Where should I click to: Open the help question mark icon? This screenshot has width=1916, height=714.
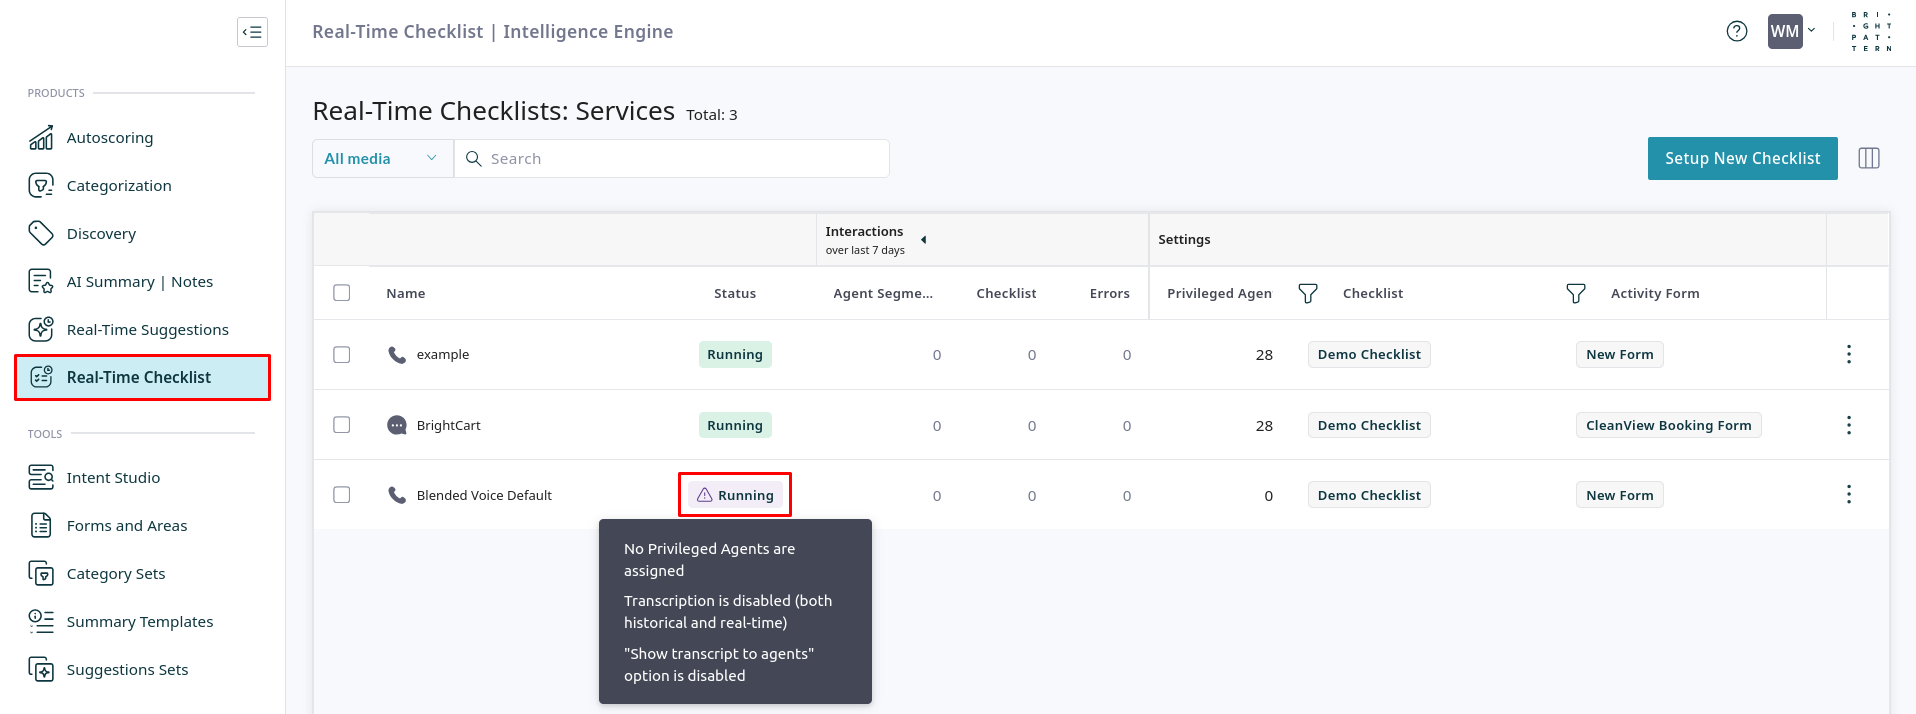tap(1737, 32)
